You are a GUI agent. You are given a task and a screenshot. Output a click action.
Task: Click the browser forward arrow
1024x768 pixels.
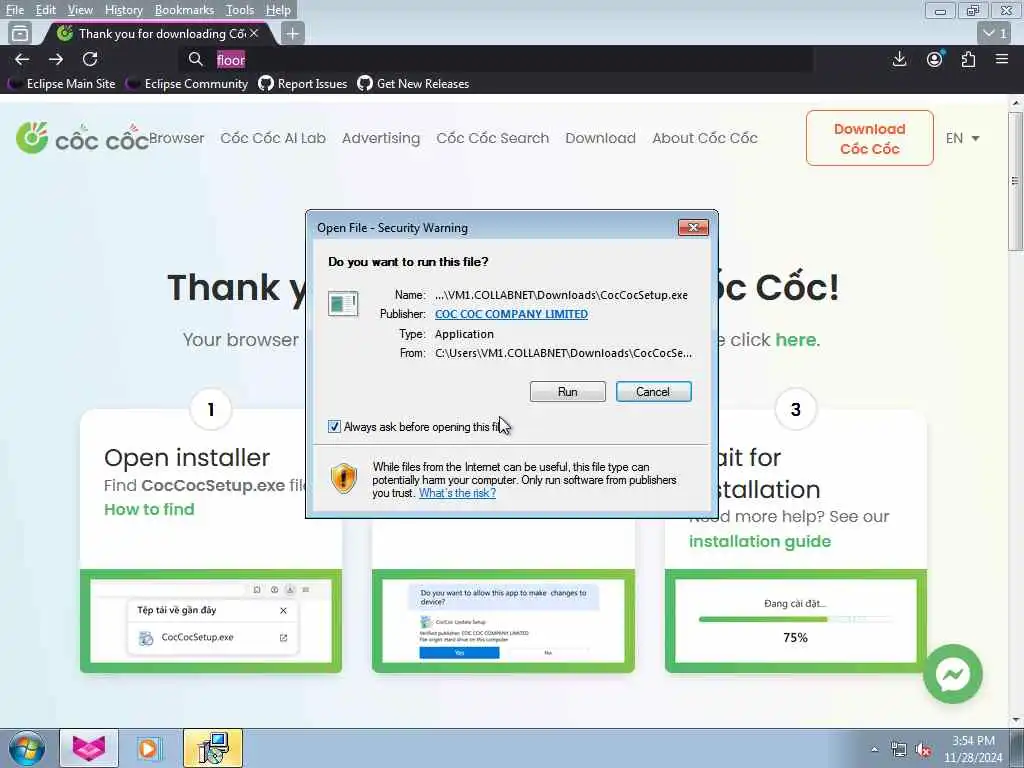56,59
